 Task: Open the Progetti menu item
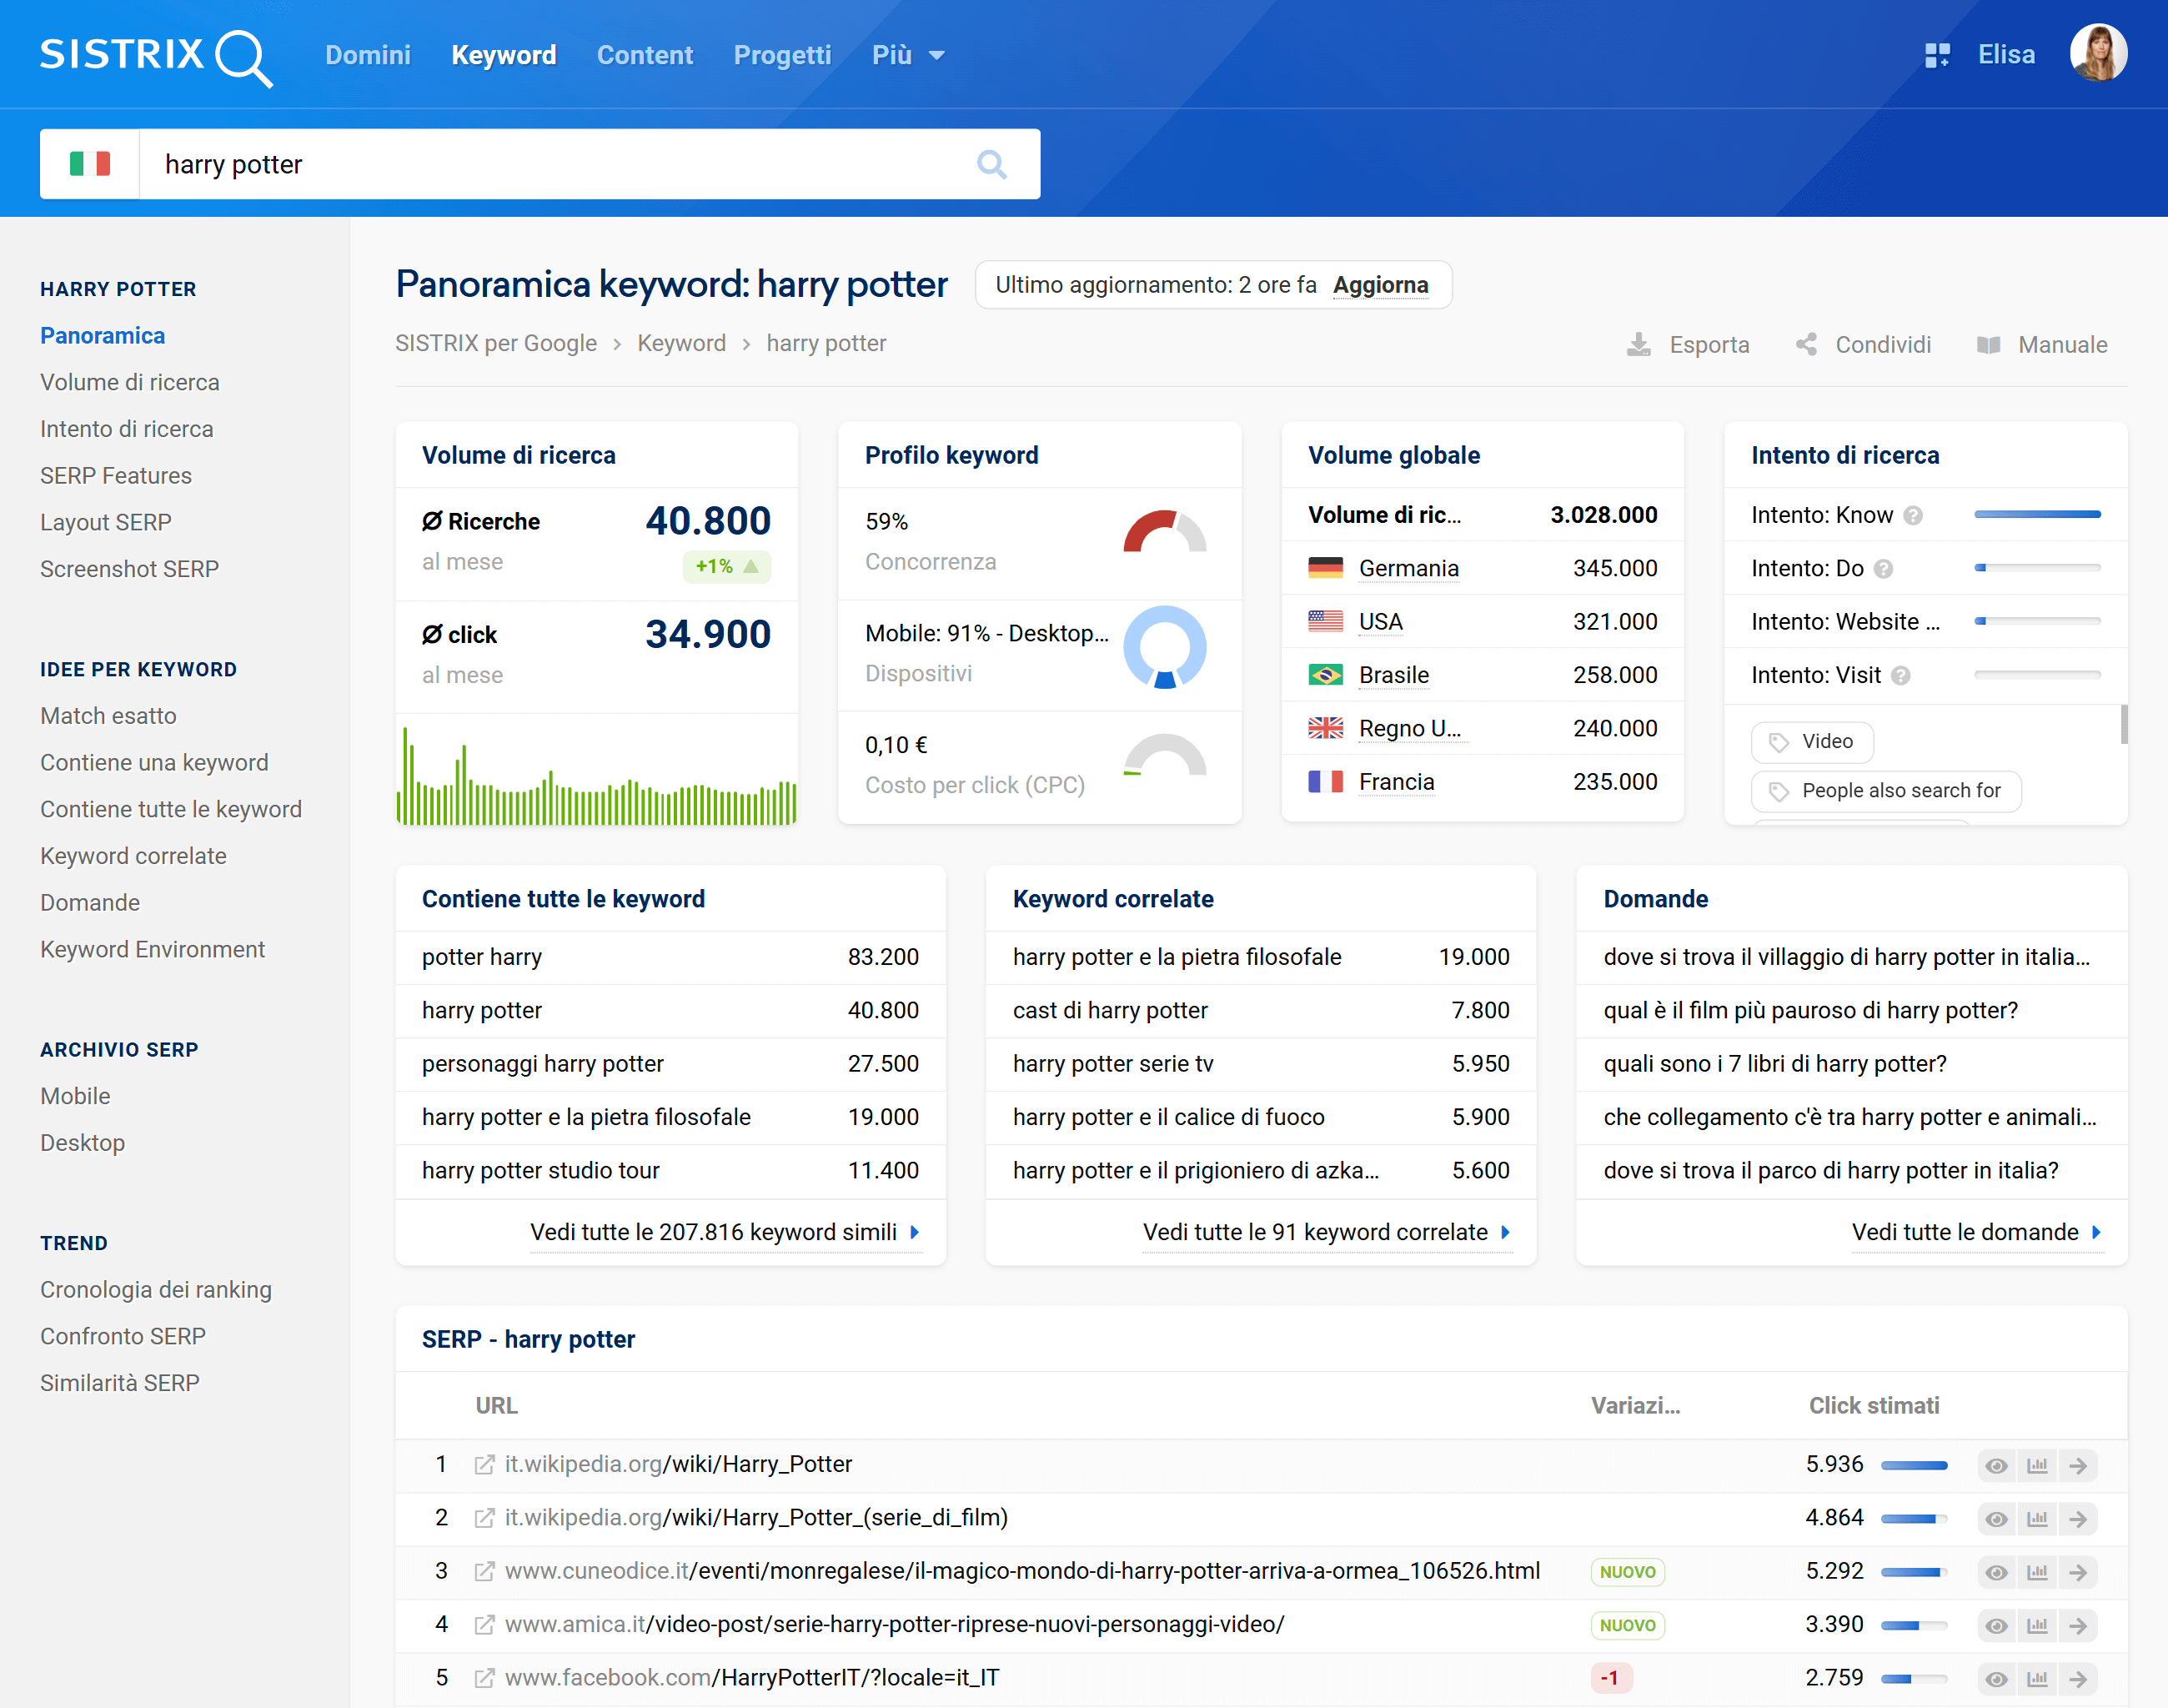pyautogui.click(x=782, y=55)
